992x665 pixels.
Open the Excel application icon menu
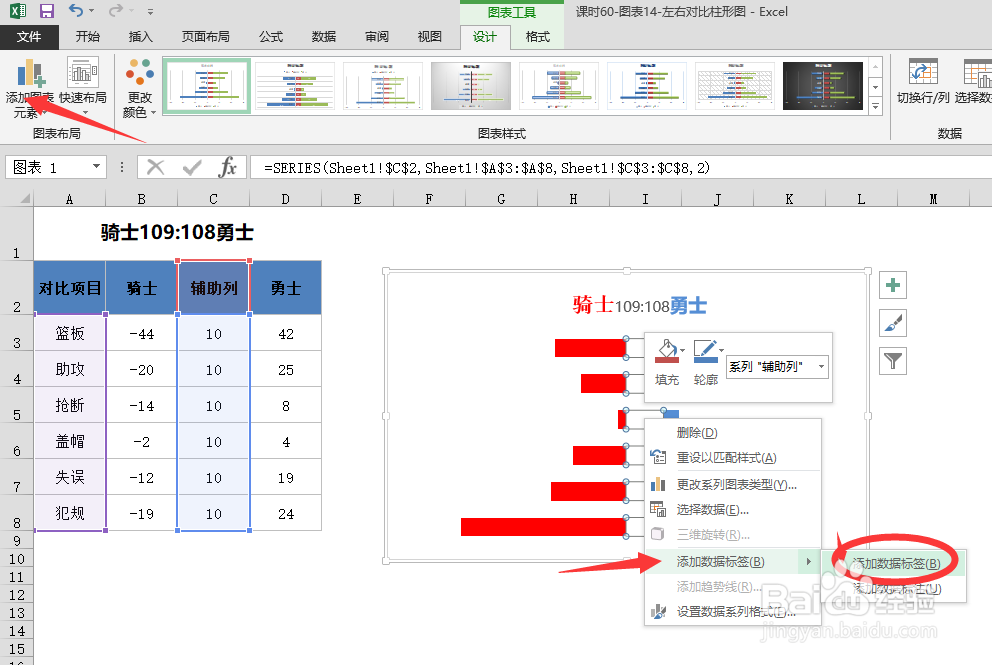(18, 11)
